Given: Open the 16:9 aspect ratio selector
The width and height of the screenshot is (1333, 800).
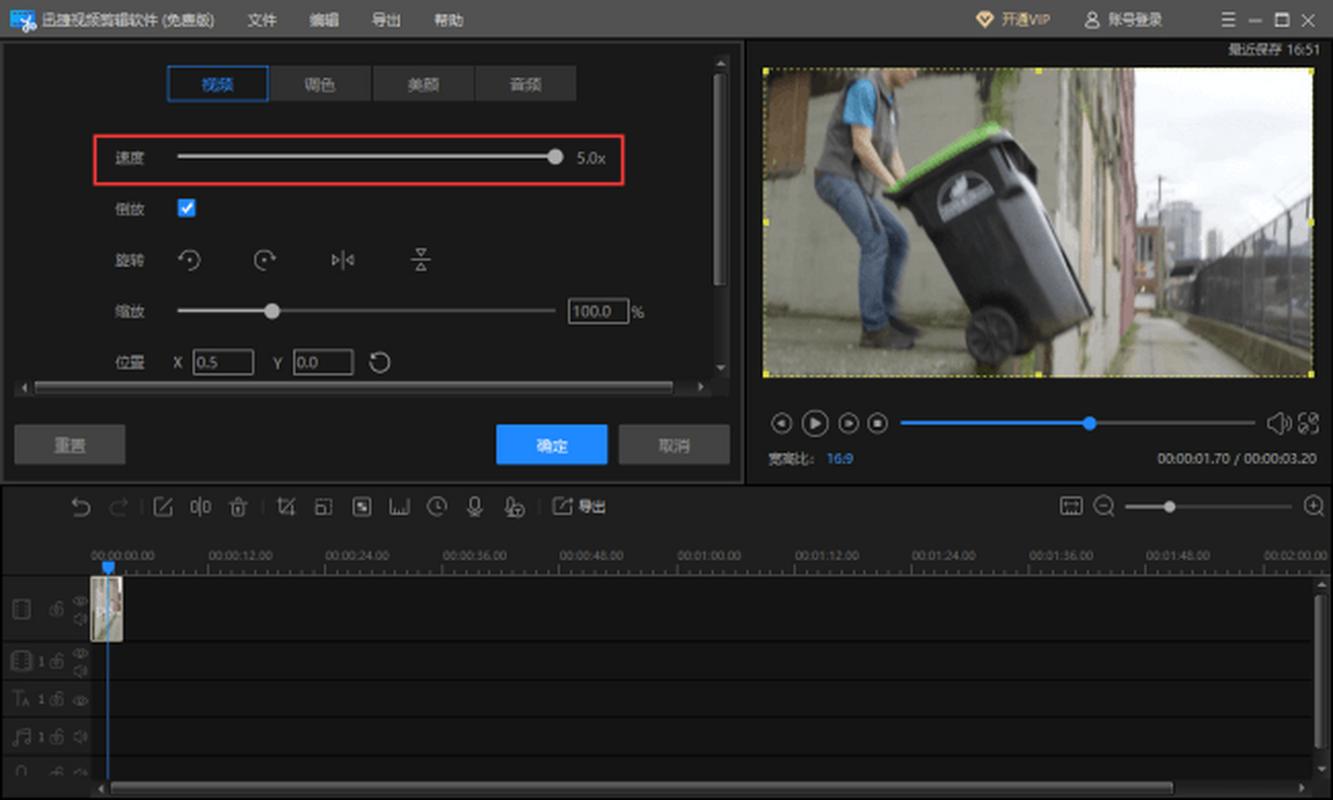Looking at the screenshot, I should click(839, 458).
